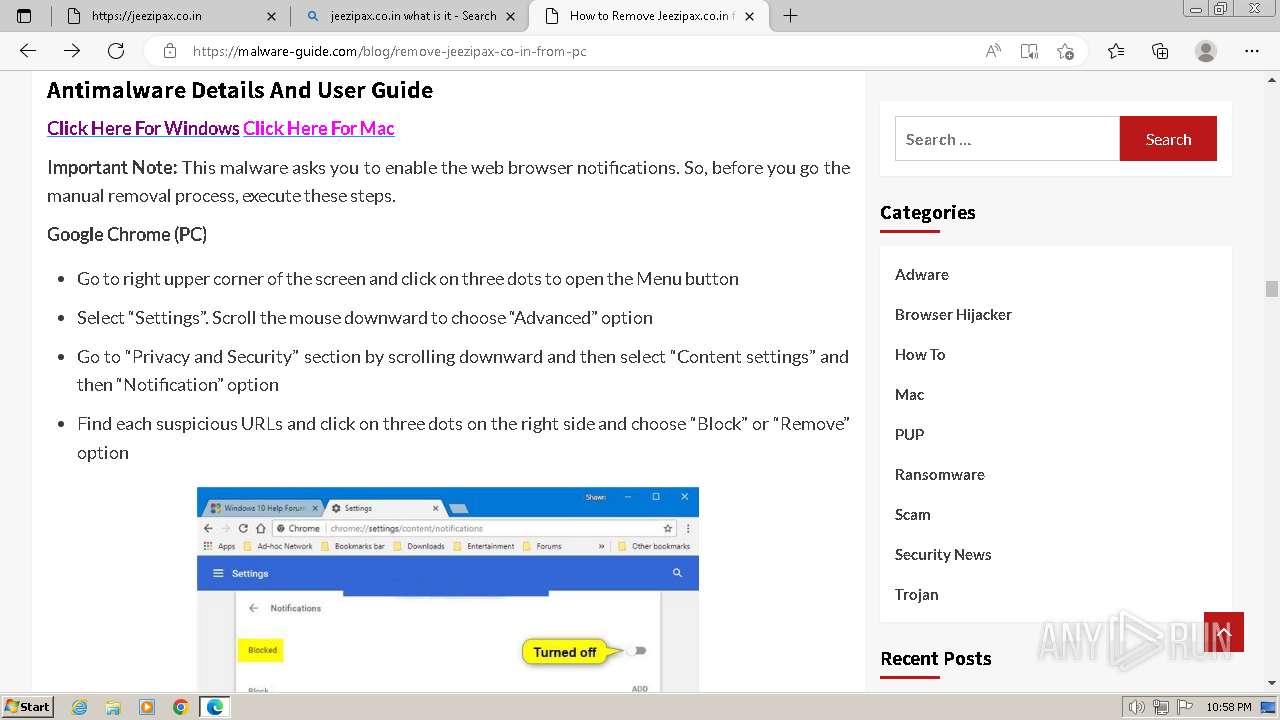Click the 10:58 PM system clock
1280x720 pixels.
point(1229,707)
